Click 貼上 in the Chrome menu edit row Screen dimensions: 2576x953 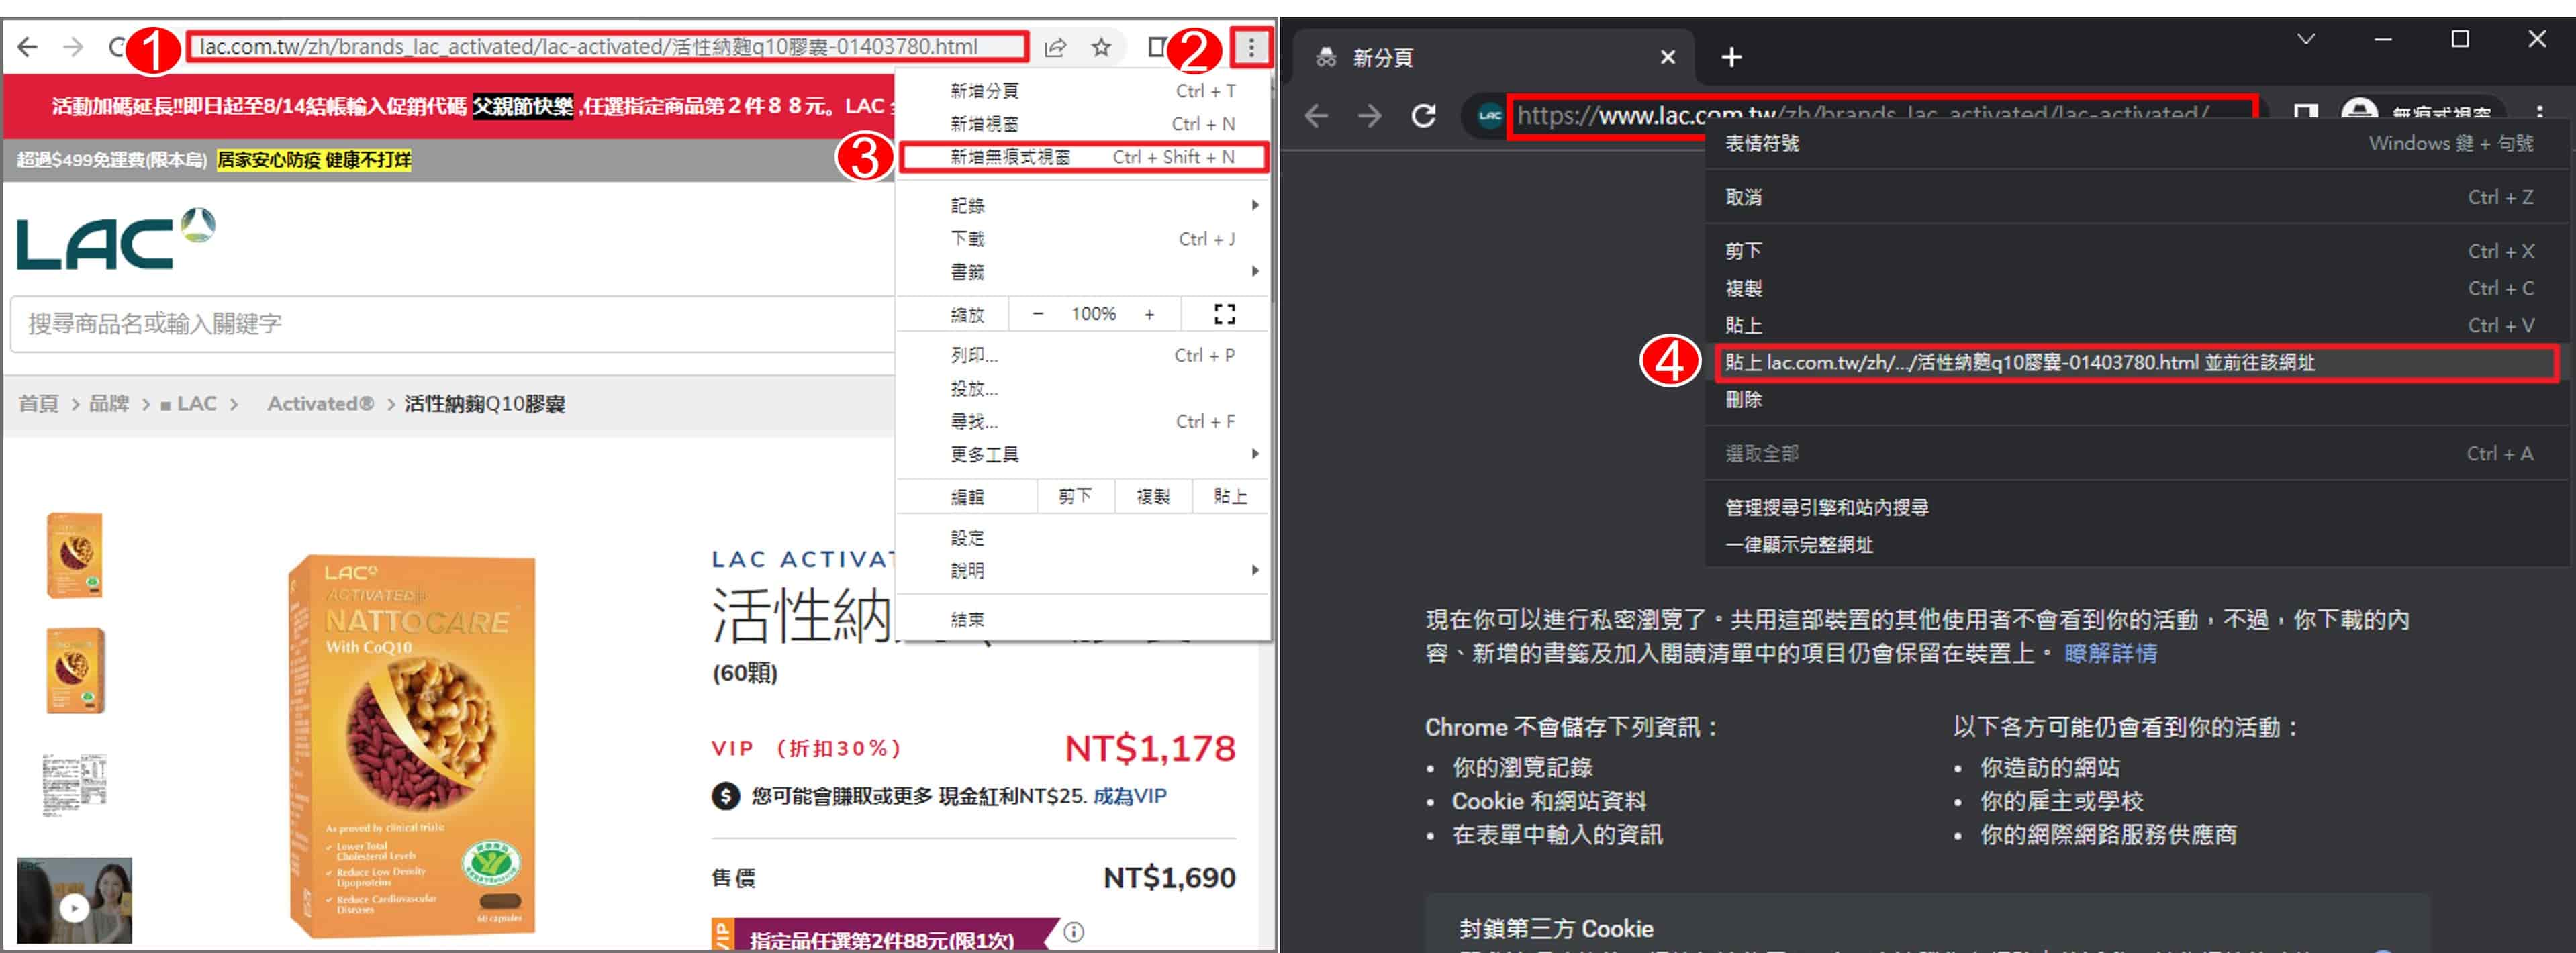[x=1230, y=496]
